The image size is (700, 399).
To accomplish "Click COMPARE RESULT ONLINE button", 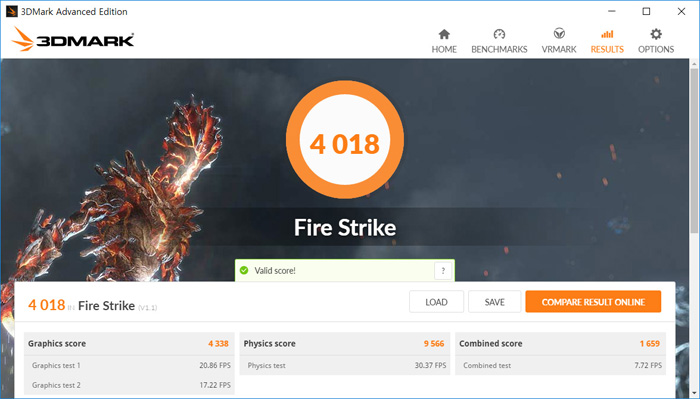I will click(x=593, y=302).
